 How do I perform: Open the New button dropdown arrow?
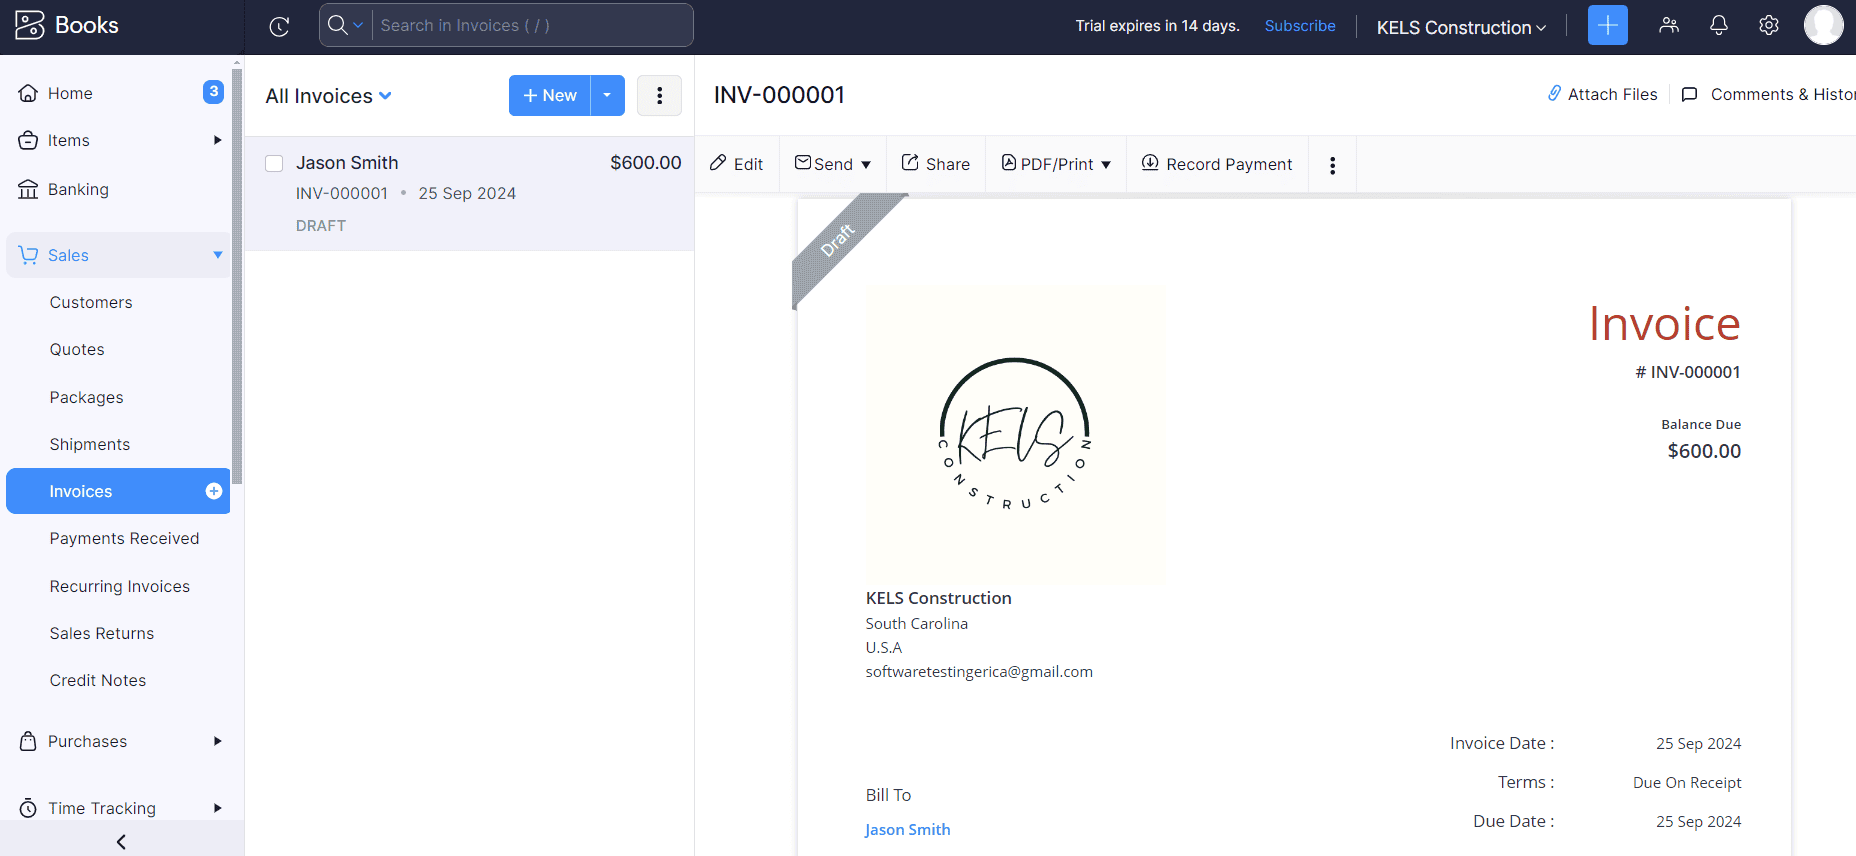coord(608,95)
